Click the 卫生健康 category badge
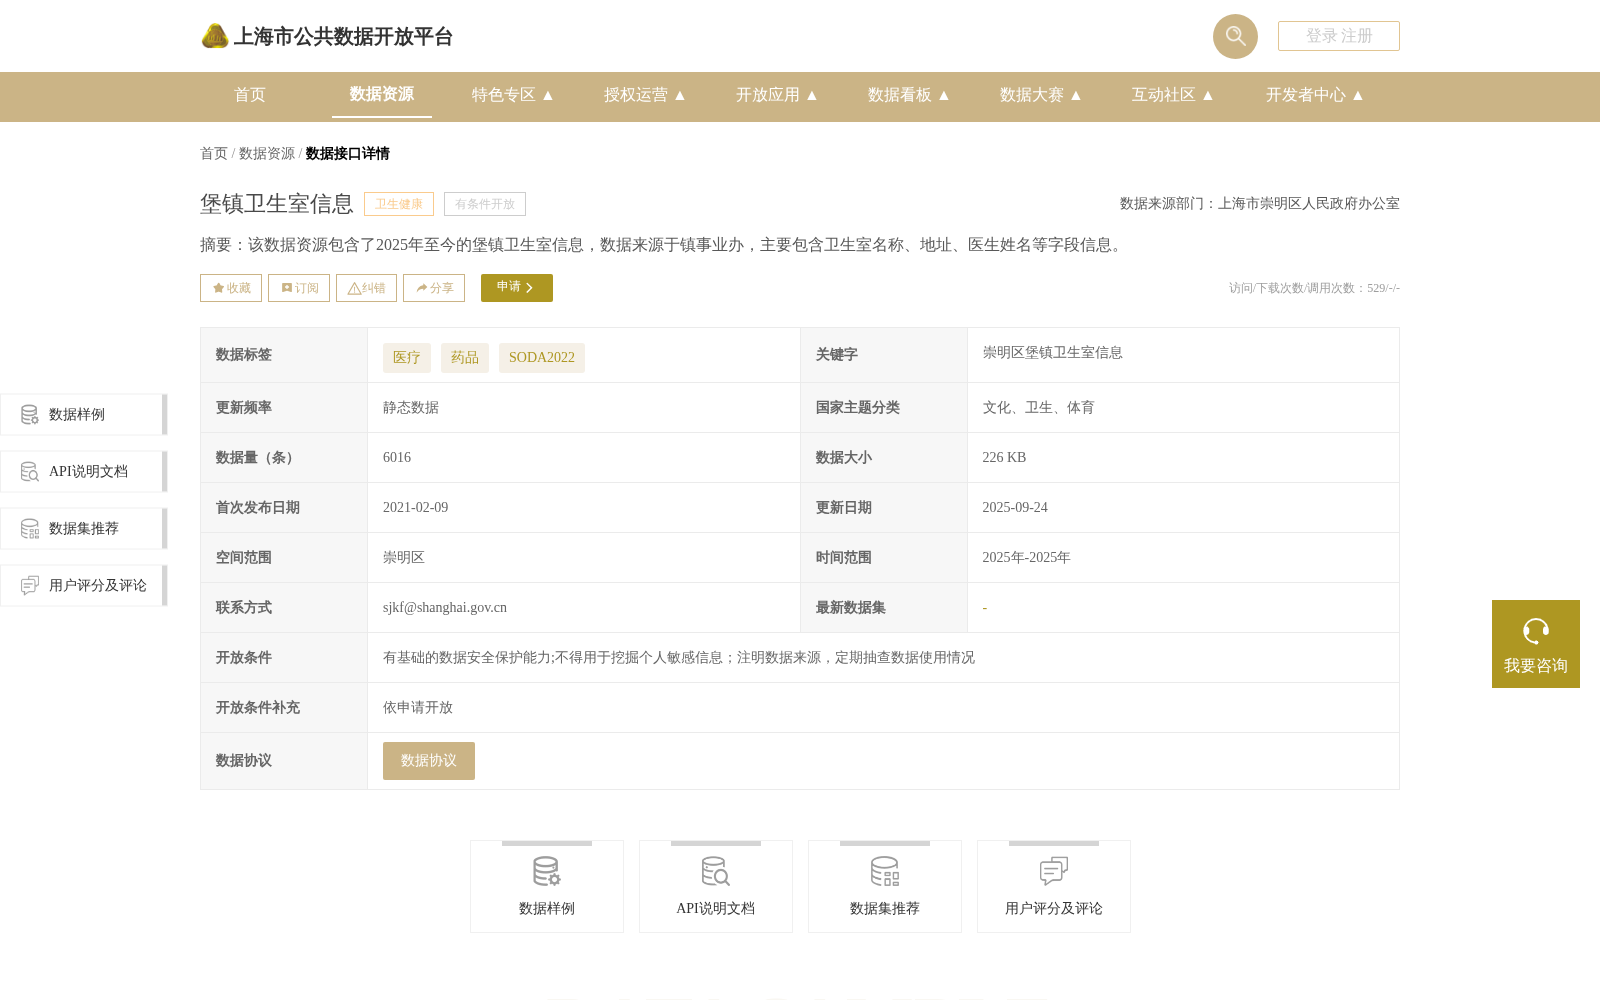Viewport: 1600px width, 1000px height. pos(399,204)
